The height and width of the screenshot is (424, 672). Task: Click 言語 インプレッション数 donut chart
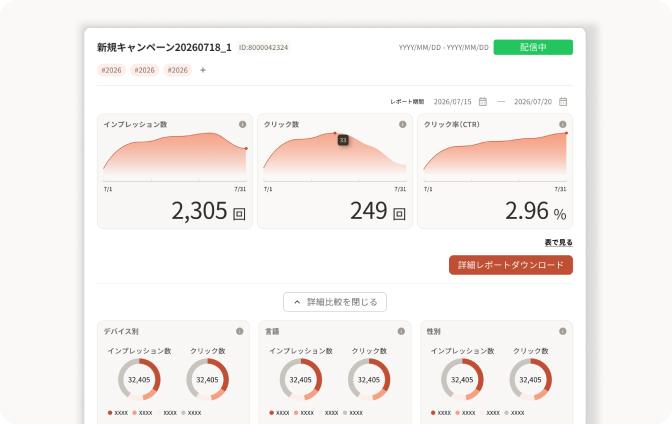point(301,379)
